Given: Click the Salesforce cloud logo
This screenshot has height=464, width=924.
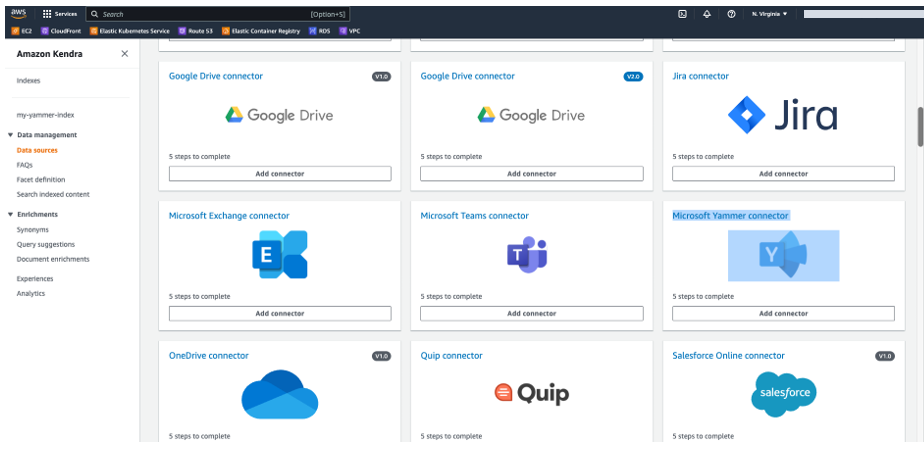Looking at the screenshot, I should [784, 394].
